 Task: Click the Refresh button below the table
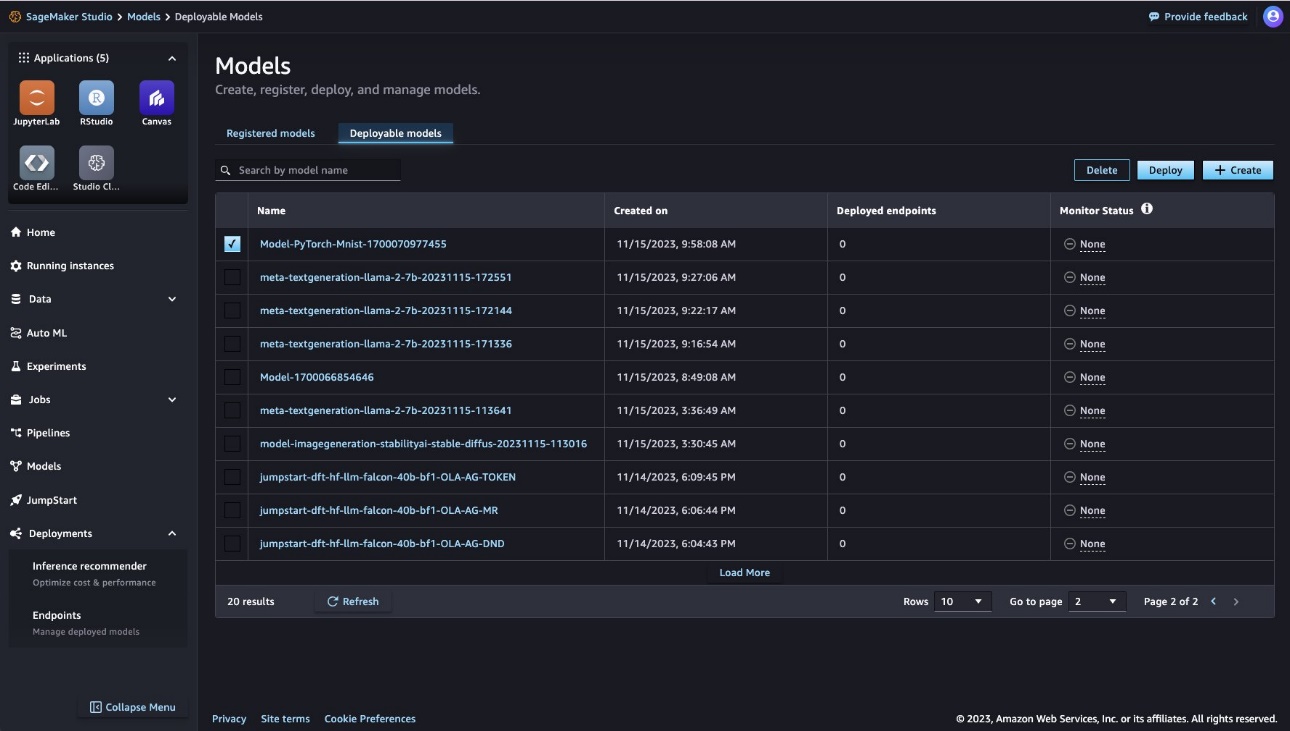[353, 601]
